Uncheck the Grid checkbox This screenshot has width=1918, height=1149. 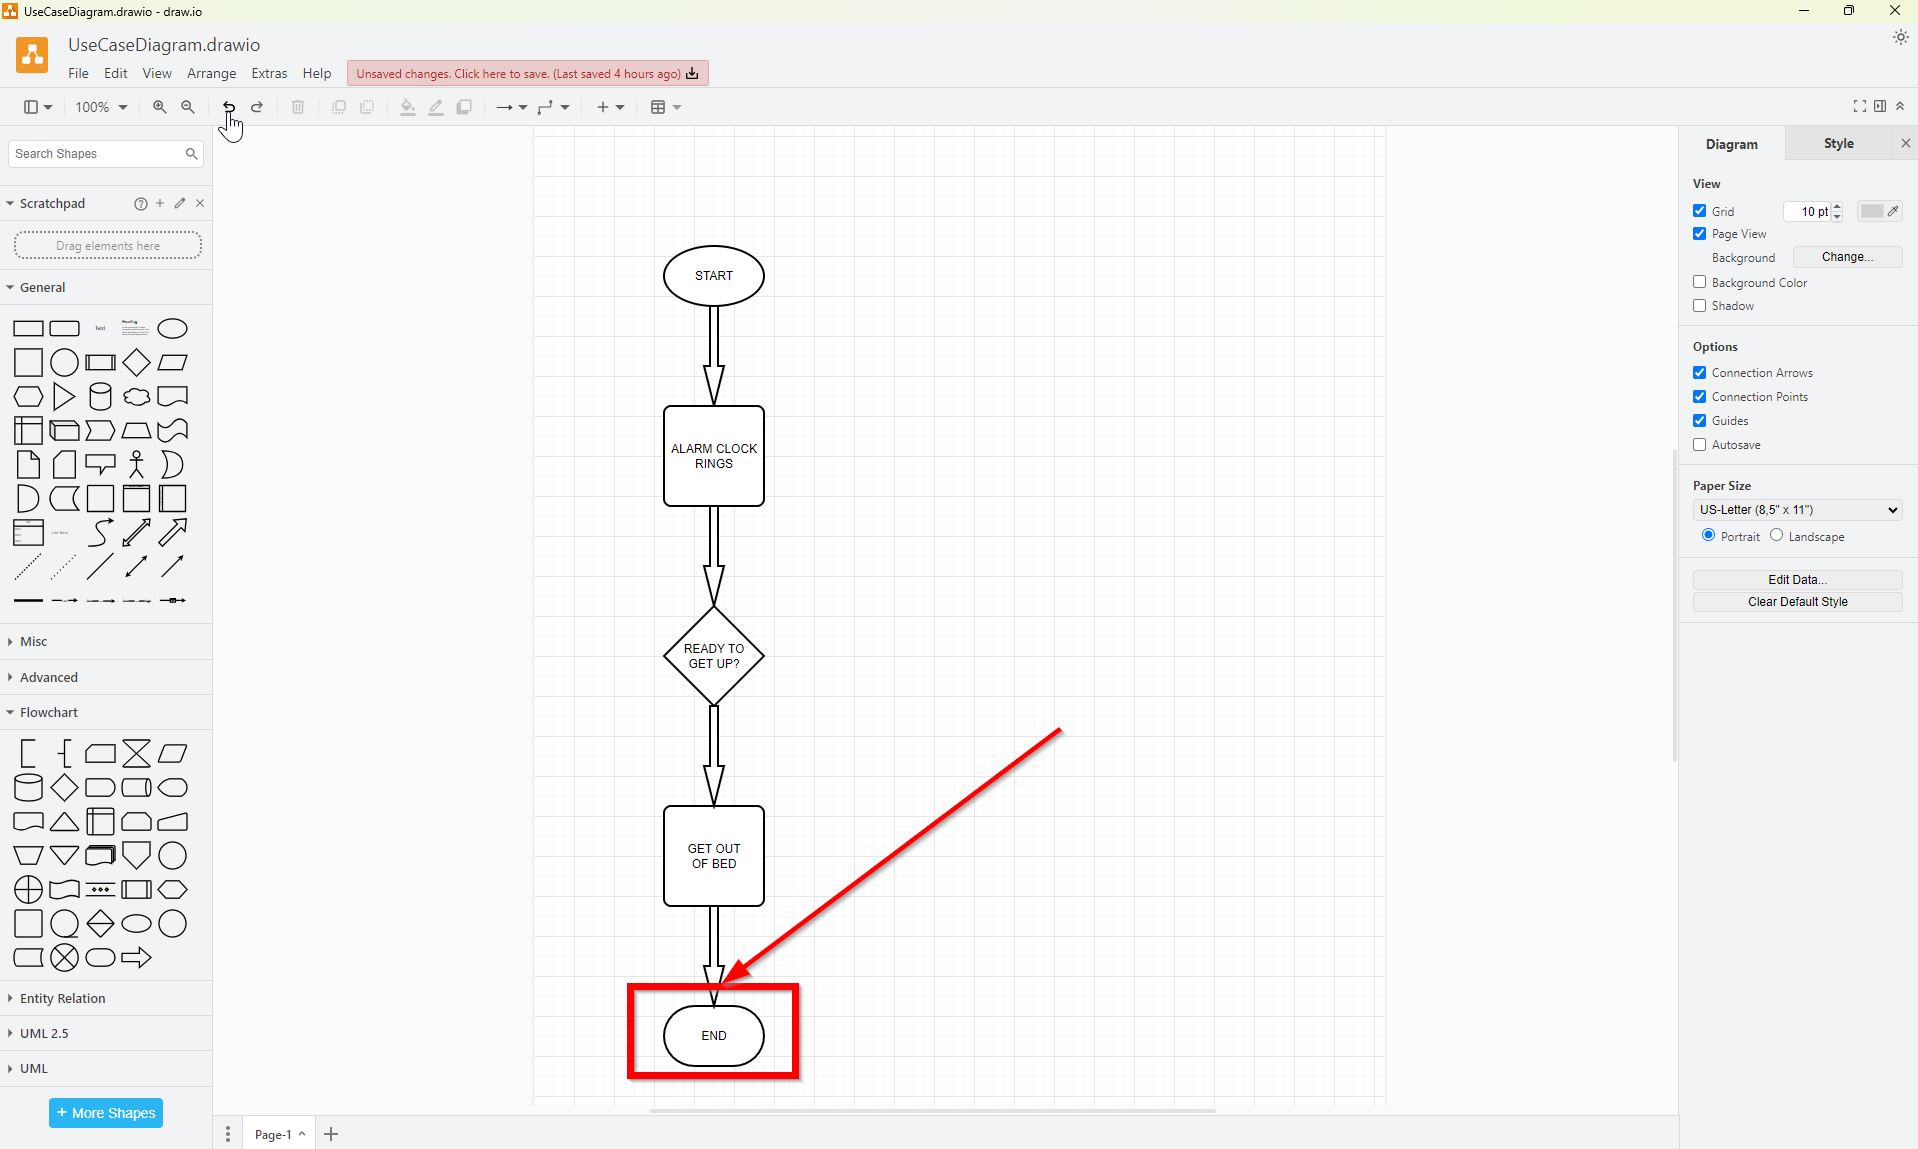[1699, 211]
